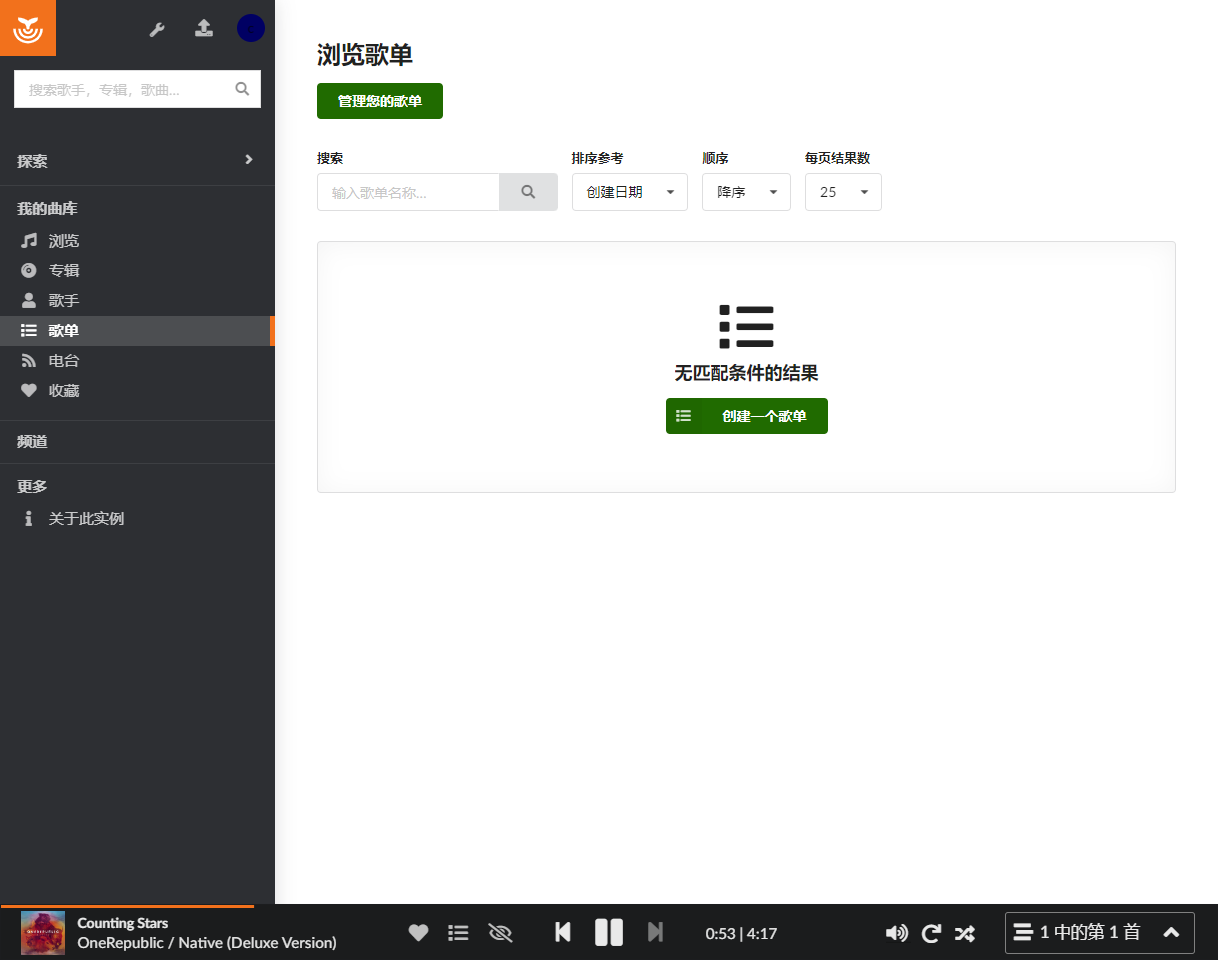1218x960 pixels.
Task: Pause the current song
Action: [609, 932]
